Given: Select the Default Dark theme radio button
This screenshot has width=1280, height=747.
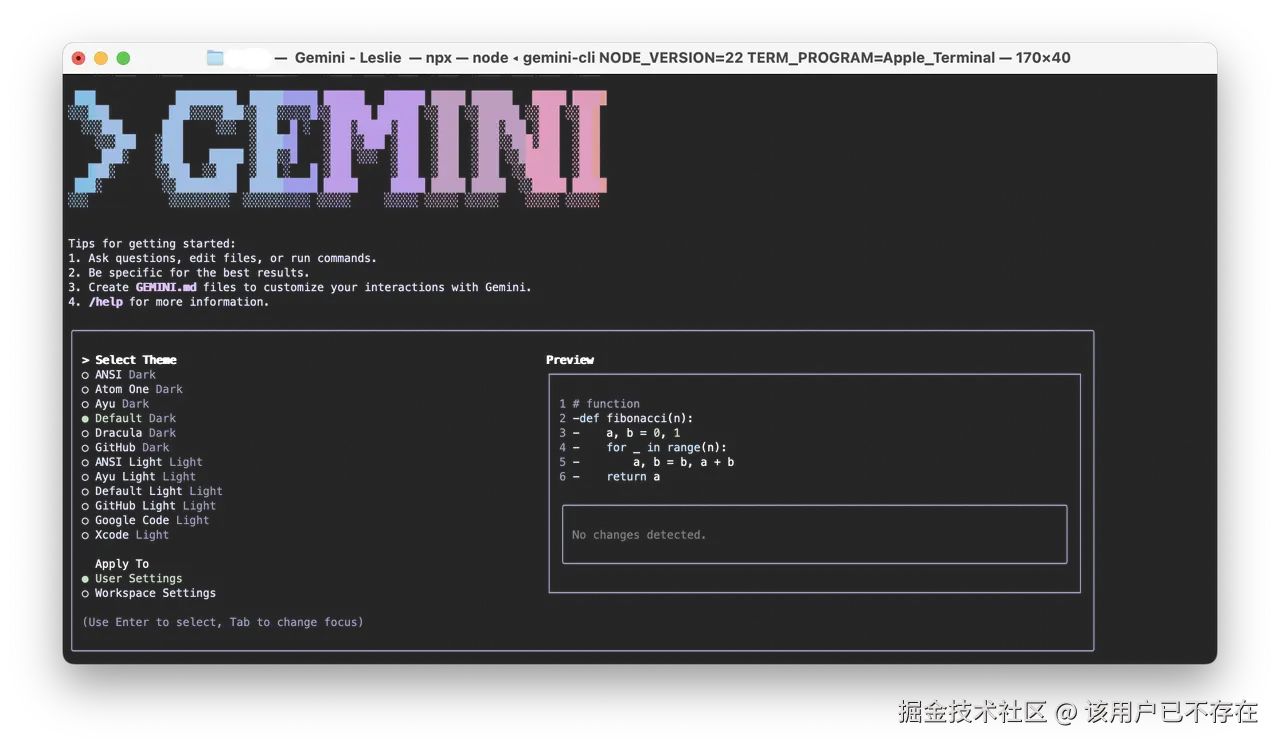Looking at the screenshot, I should tap(129, 418).
